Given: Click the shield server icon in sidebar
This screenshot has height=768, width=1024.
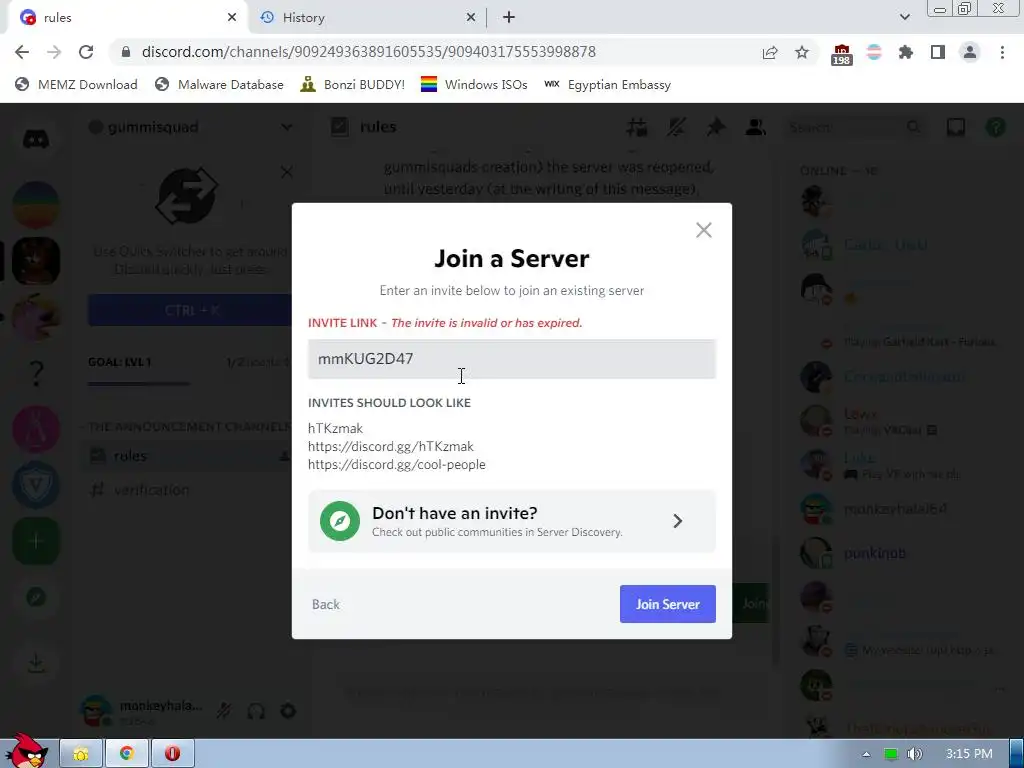Looking at the screenshot, I should pos(36,485).
